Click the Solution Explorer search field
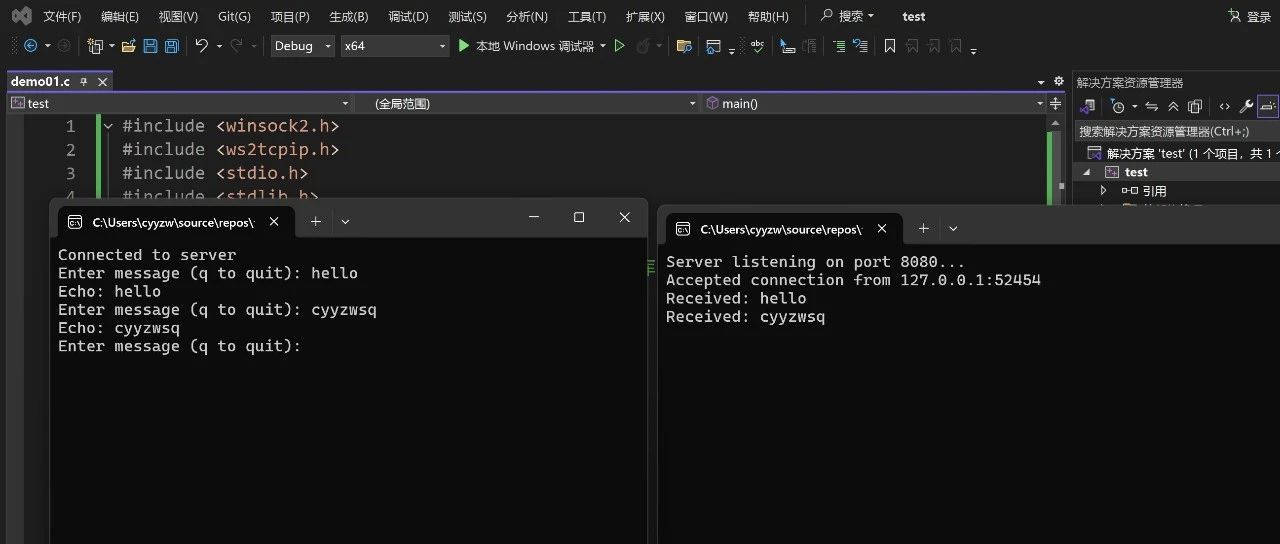1280x544 pixels. (x=1177, y=131)
